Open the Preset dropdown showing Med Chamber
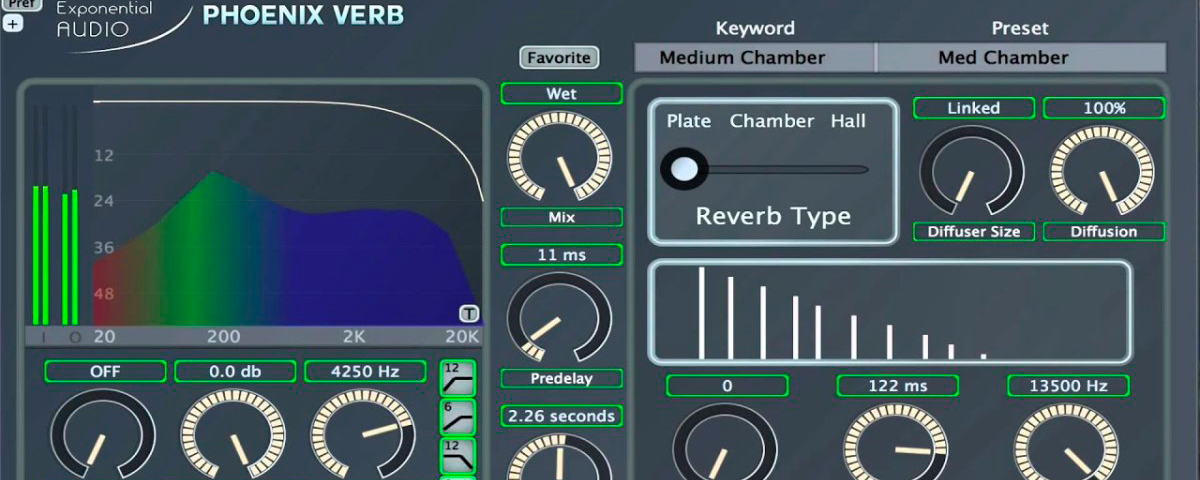 (x=1021, y=57)
